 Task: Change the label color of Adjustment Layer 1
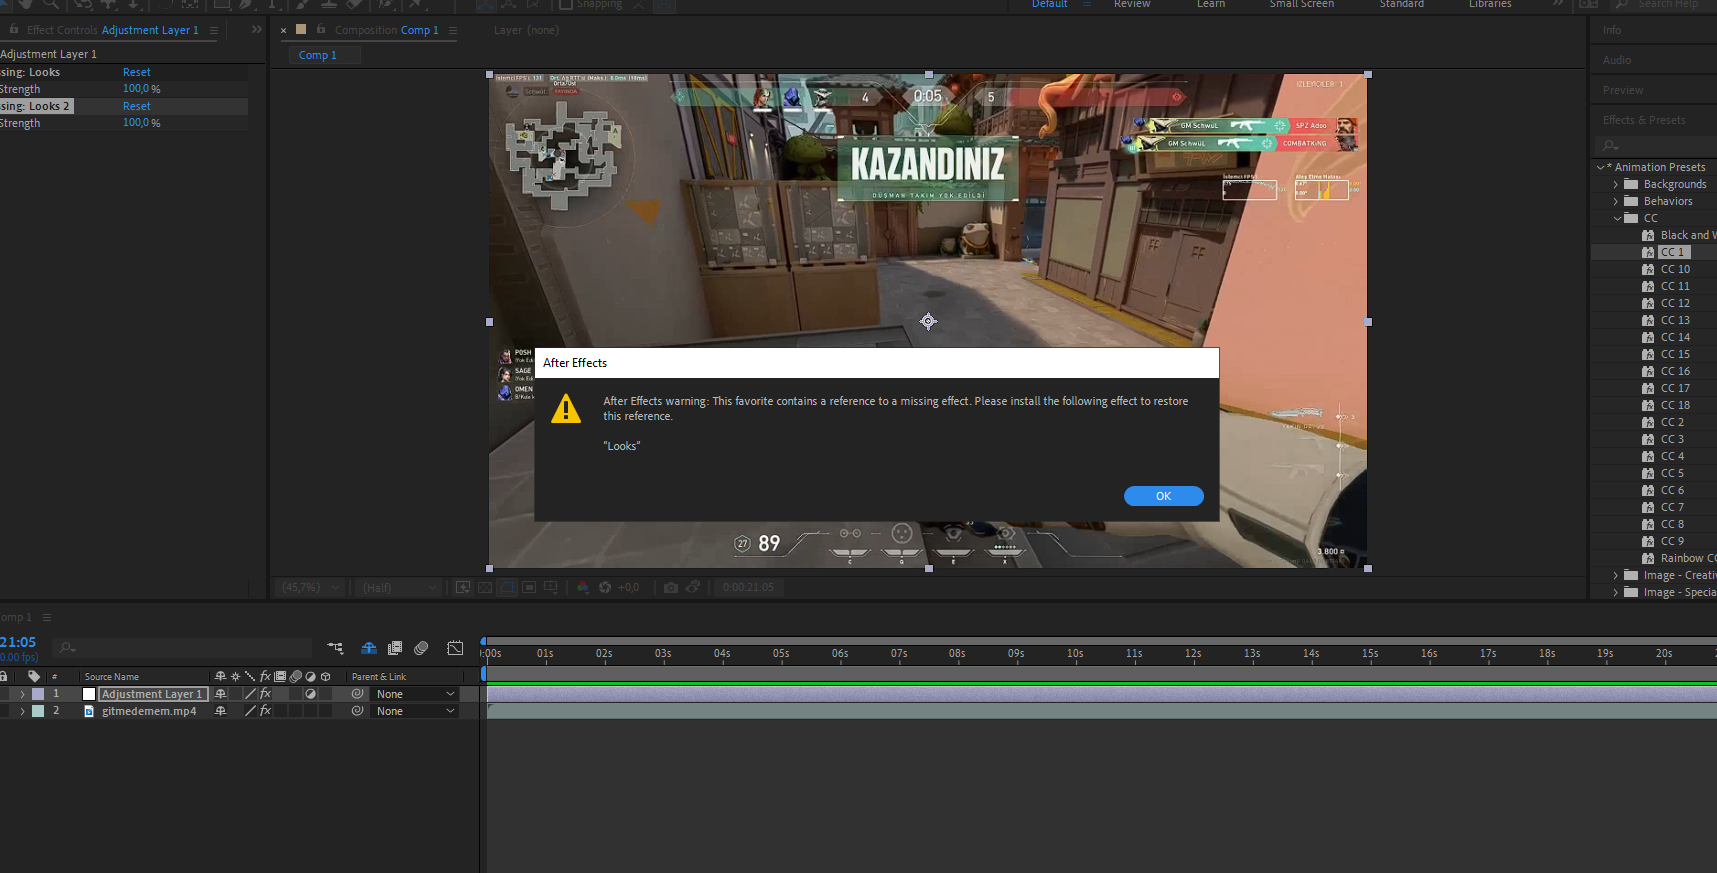pyautogui.click(x=38, y=694)
